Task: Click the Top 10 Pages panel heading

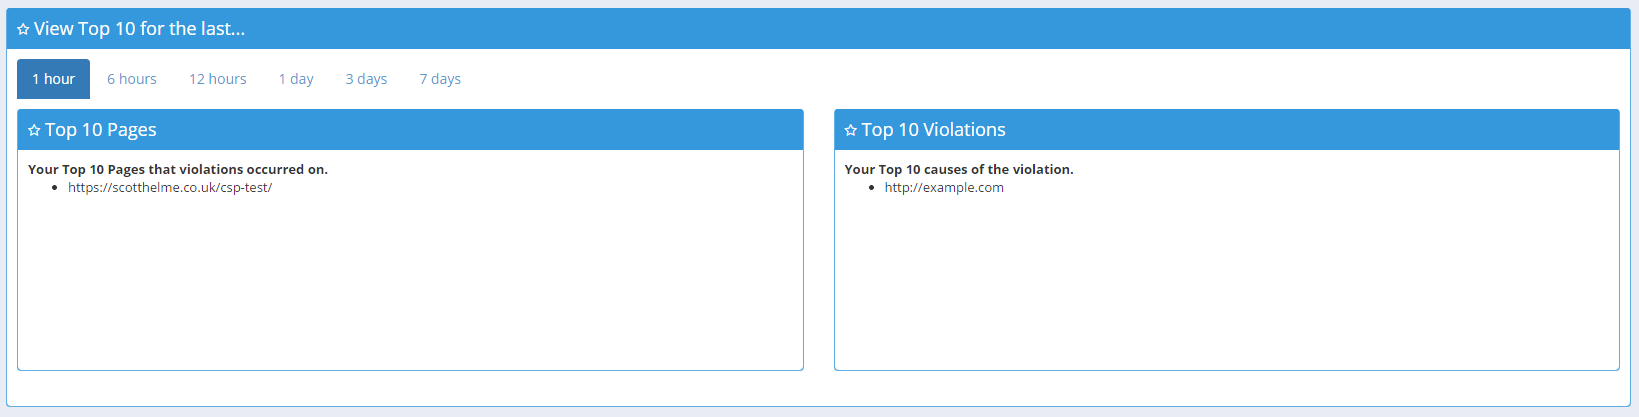Action: [101, 130]
